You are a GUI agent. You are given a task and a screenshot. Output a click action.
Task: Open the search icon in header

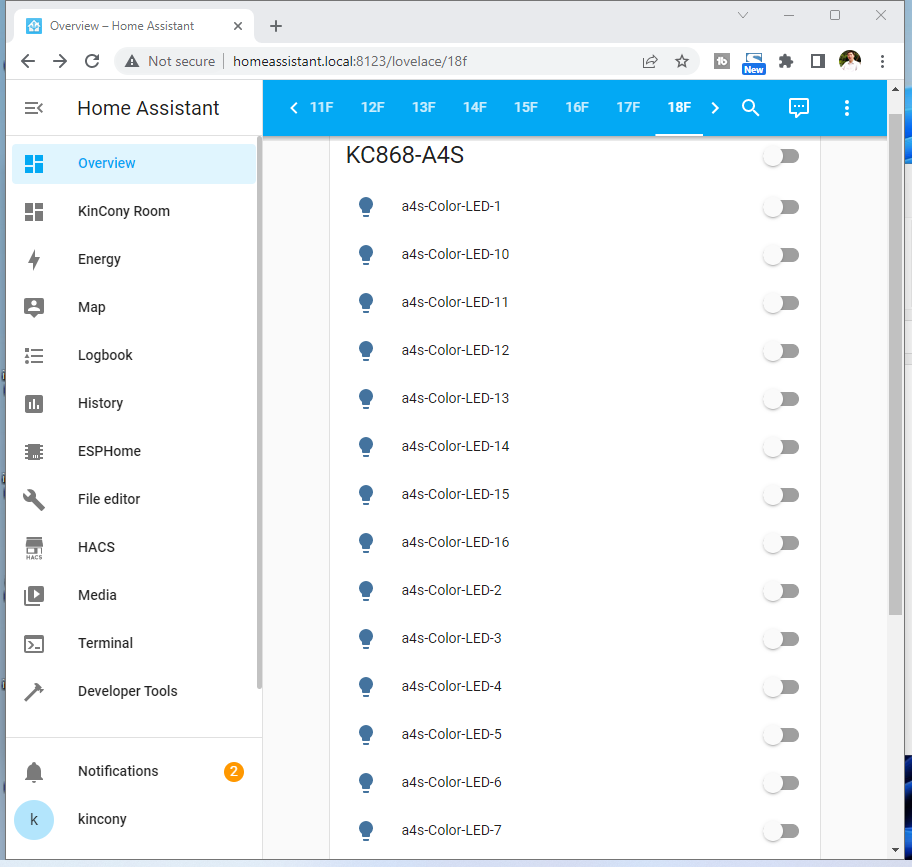pyautogui.click(x=750, y=108)
